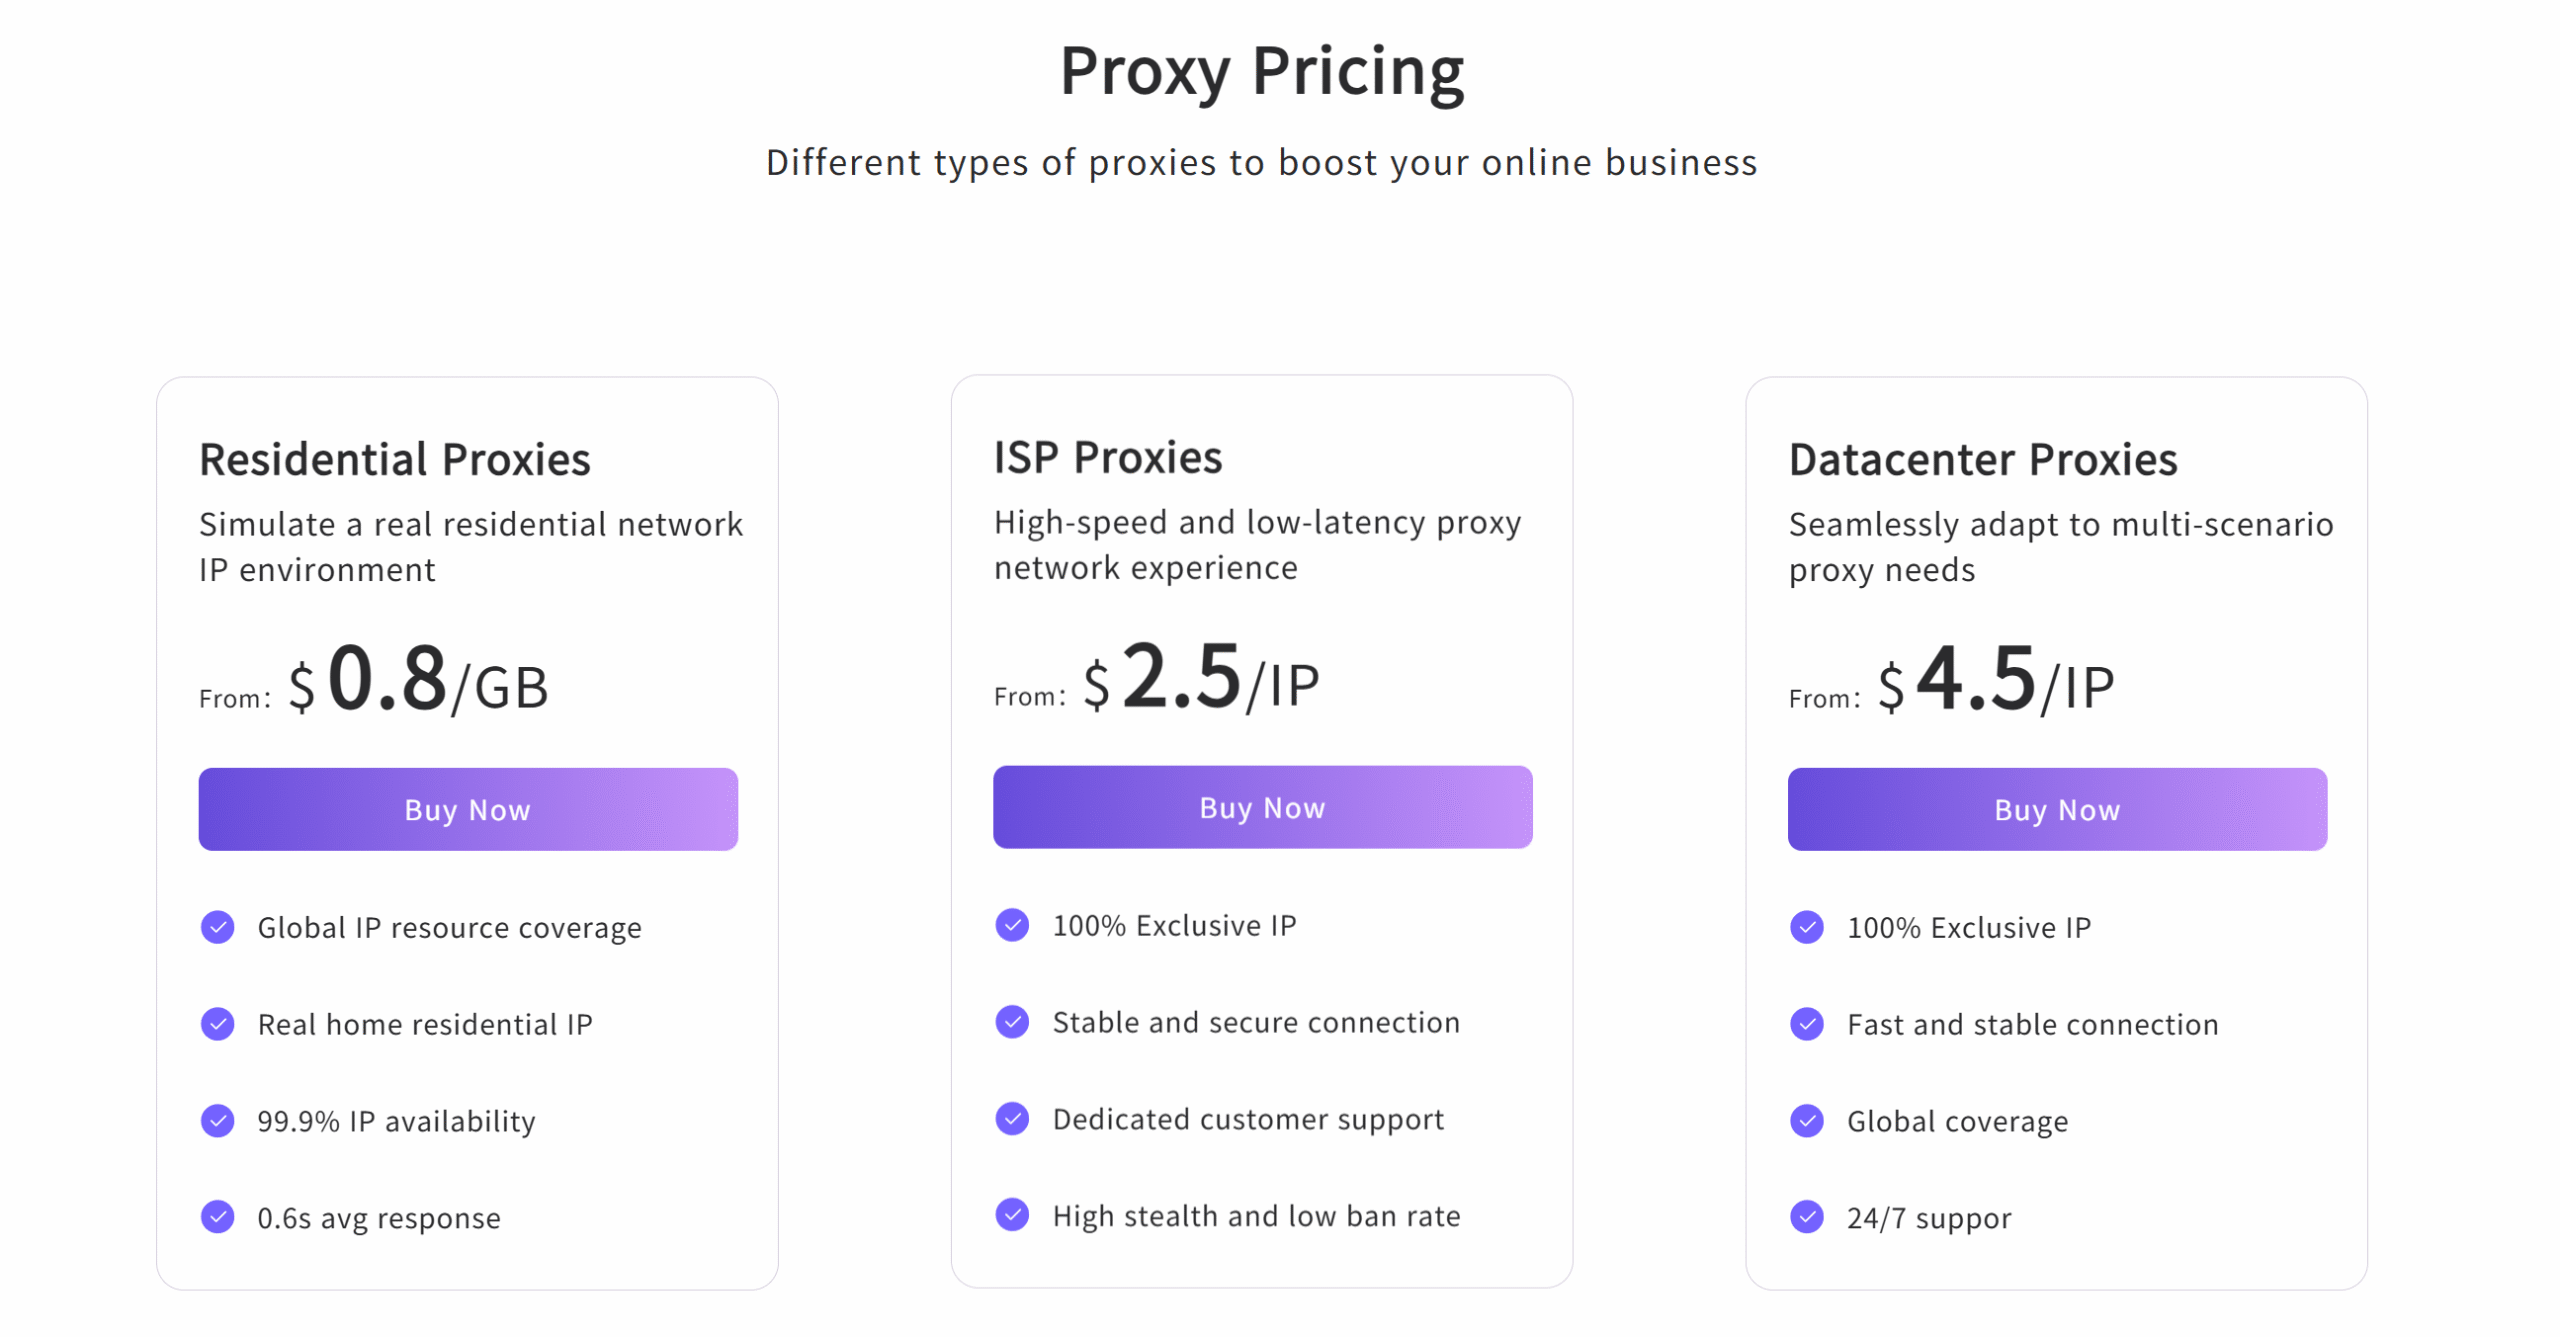Select the Residential Proxies card title
The width and height of the screenshot is (2560, 1337).
395,460
